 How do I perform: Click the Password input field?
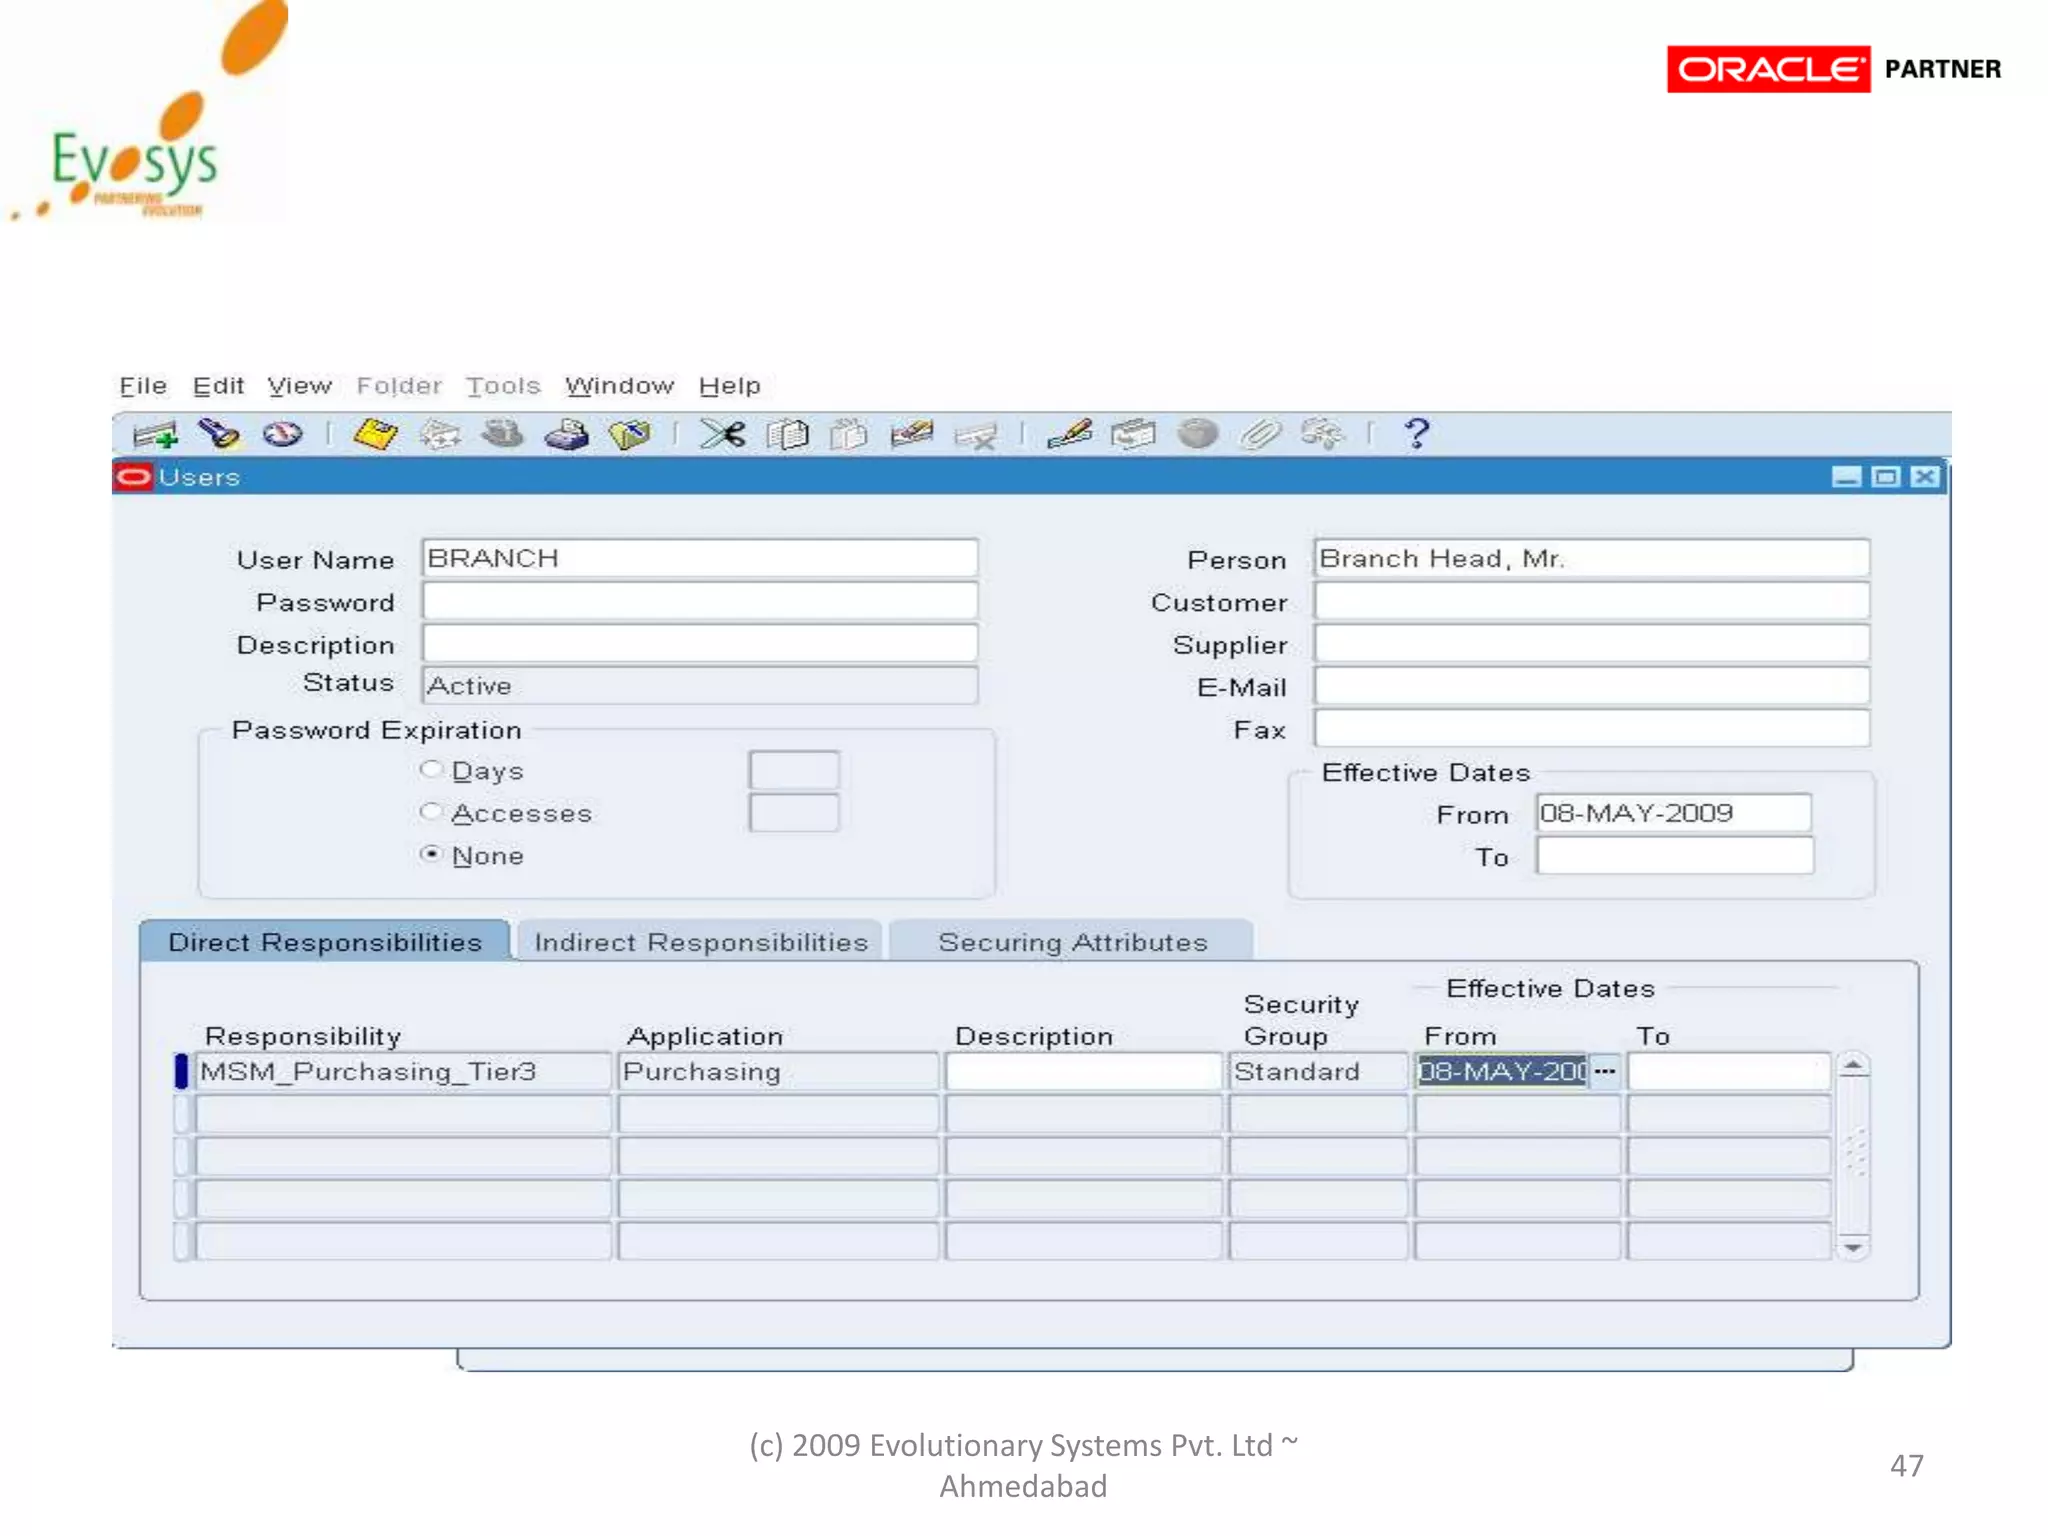click(700, 601)
